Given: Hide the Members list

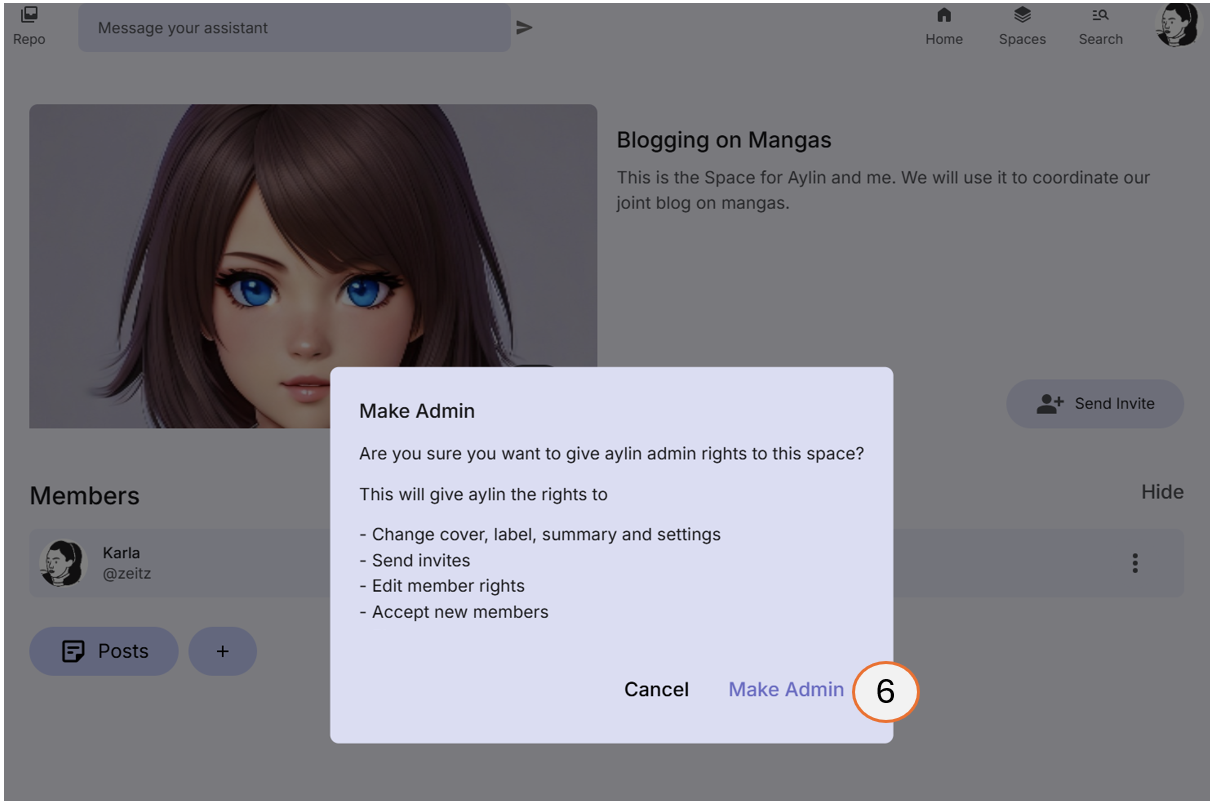Looking at the screenshot, I should [x=1162, y=491].
